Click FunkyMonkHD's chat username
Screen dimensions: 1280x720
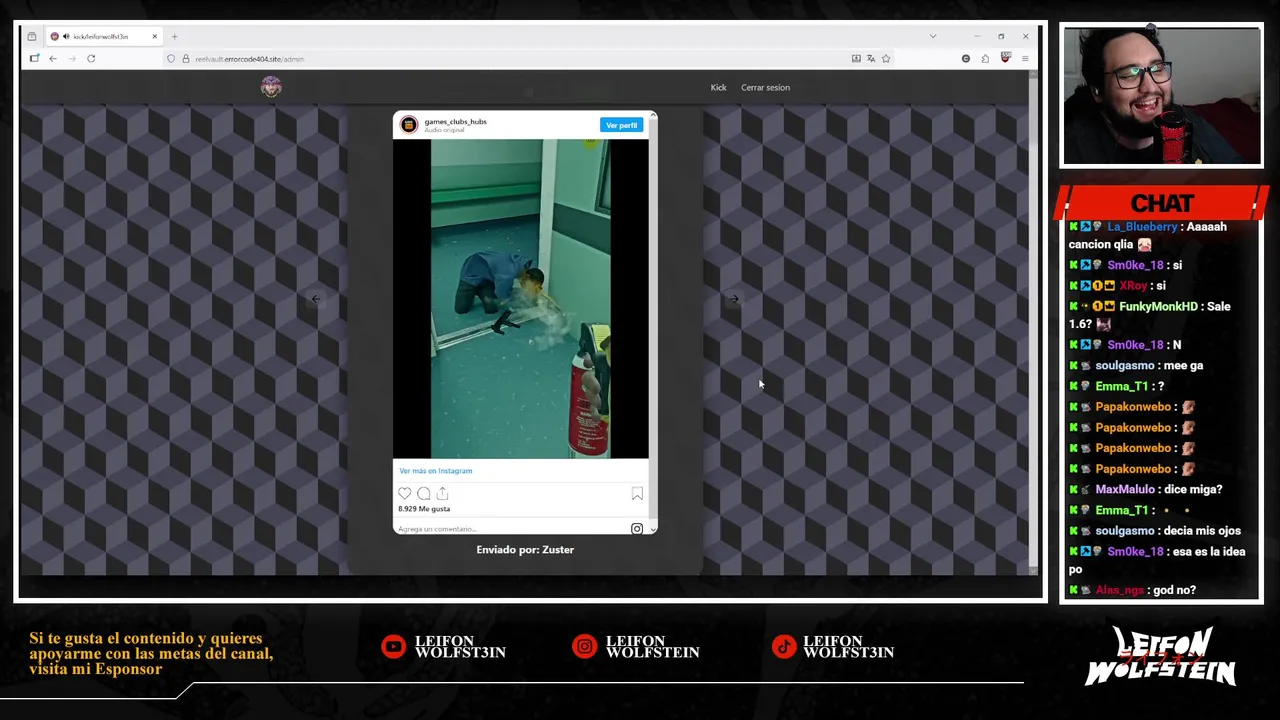click(x=1158, y=307)
